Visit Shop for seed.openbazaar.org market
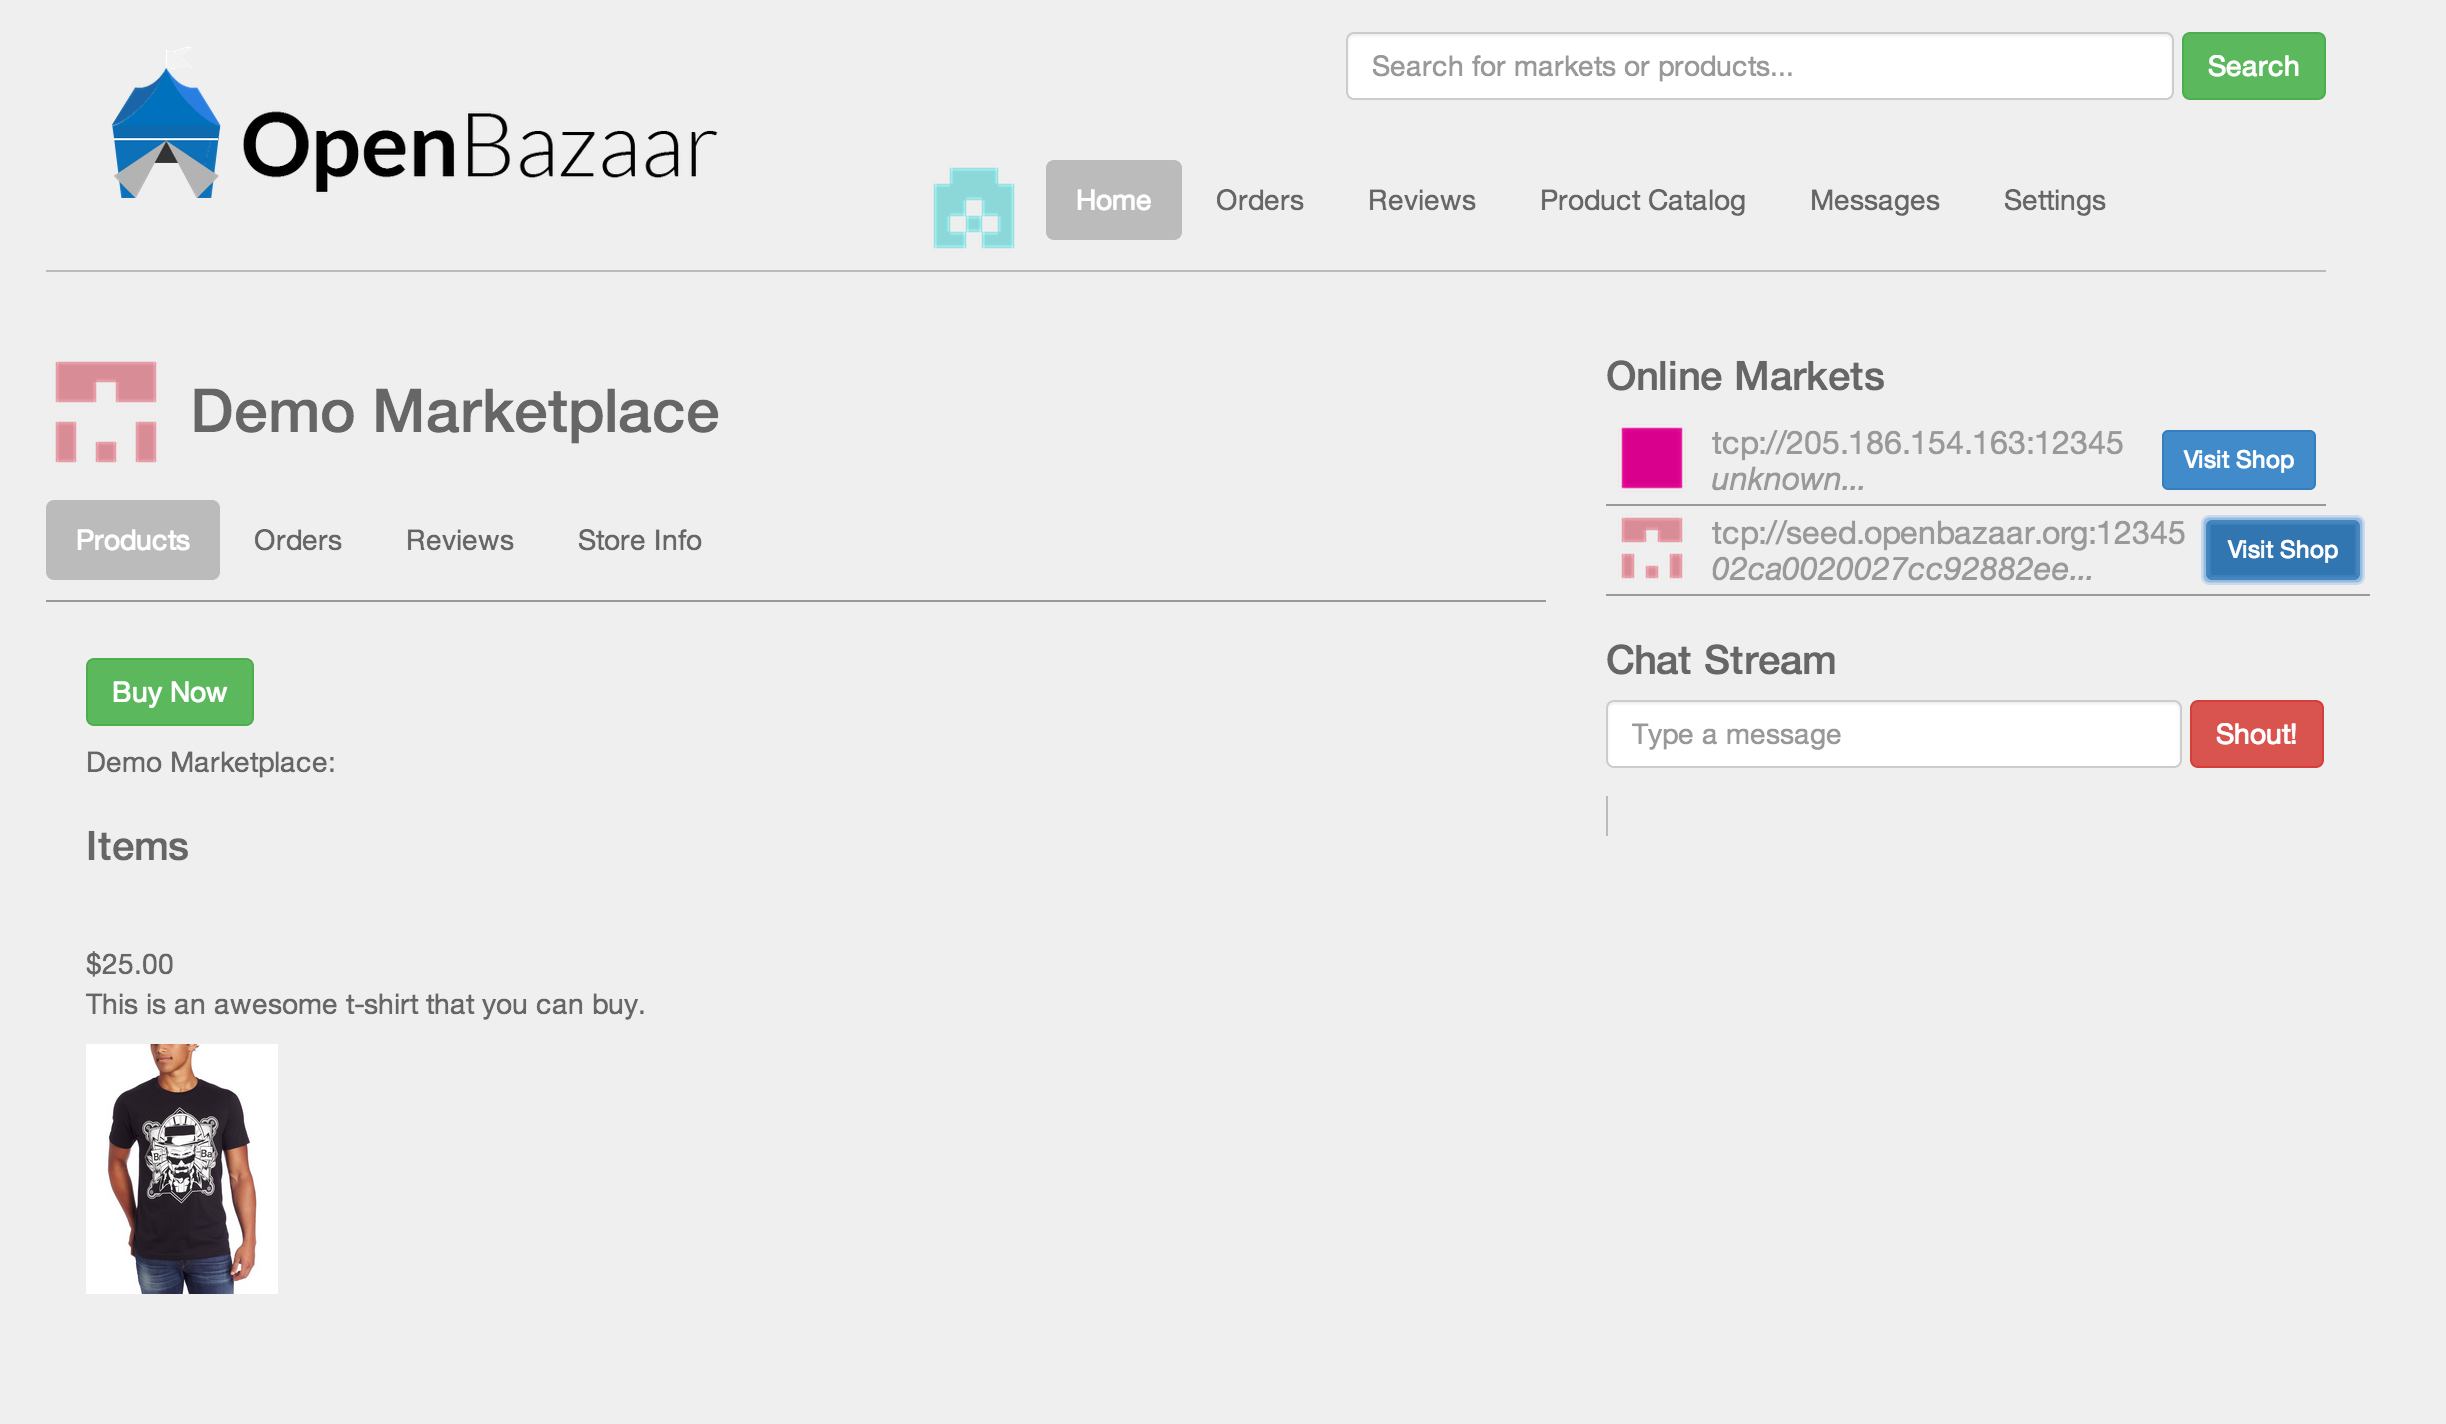This screenshot has width=2446, height=1424. point(2282,550)
